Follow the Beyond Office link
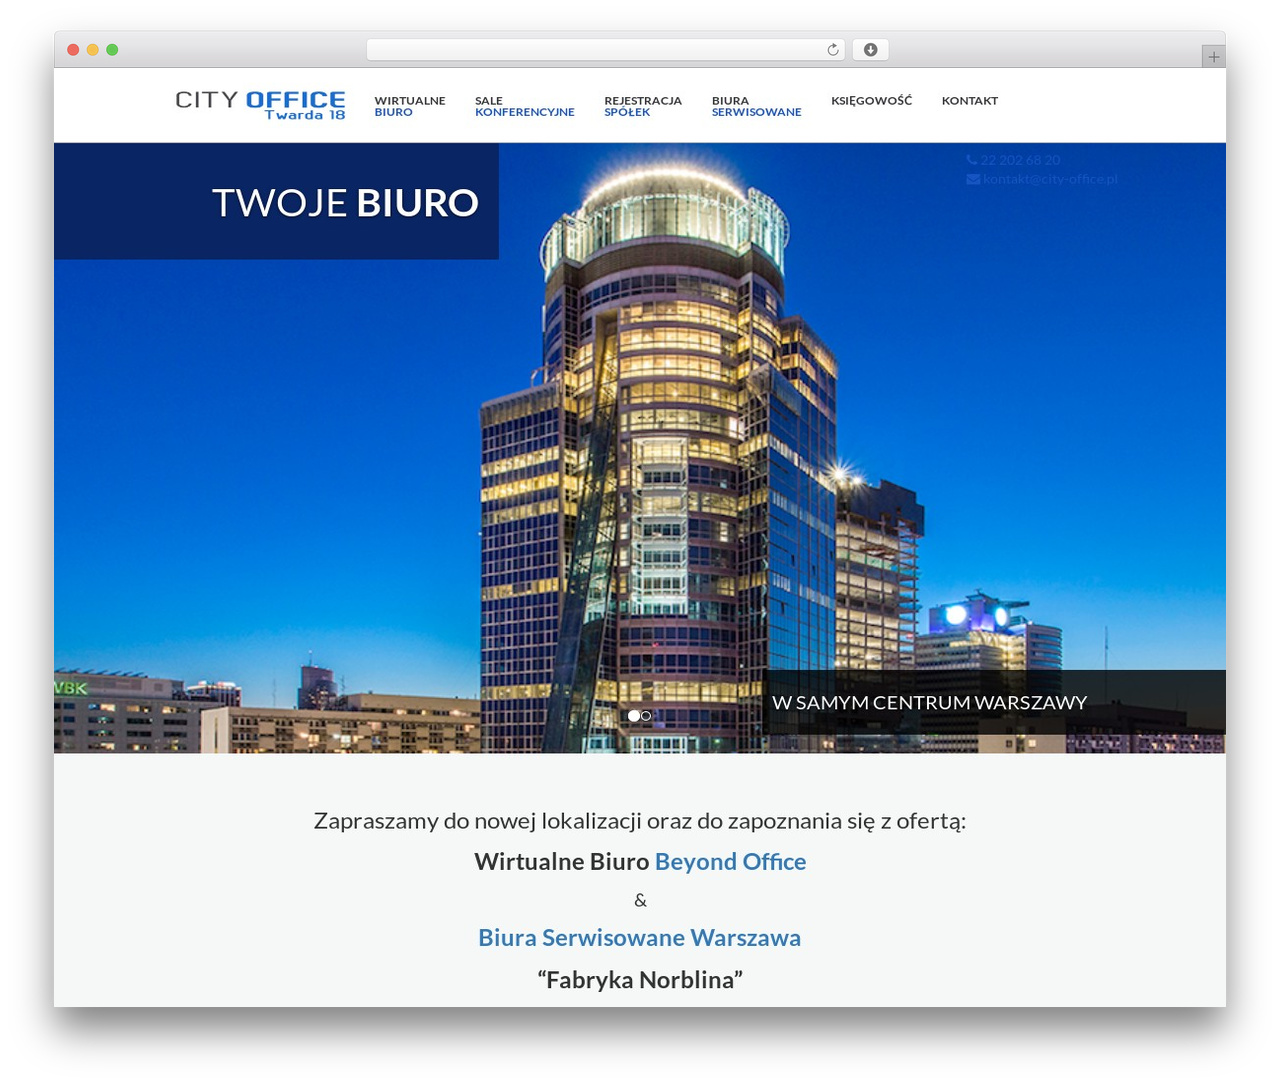 730,861
